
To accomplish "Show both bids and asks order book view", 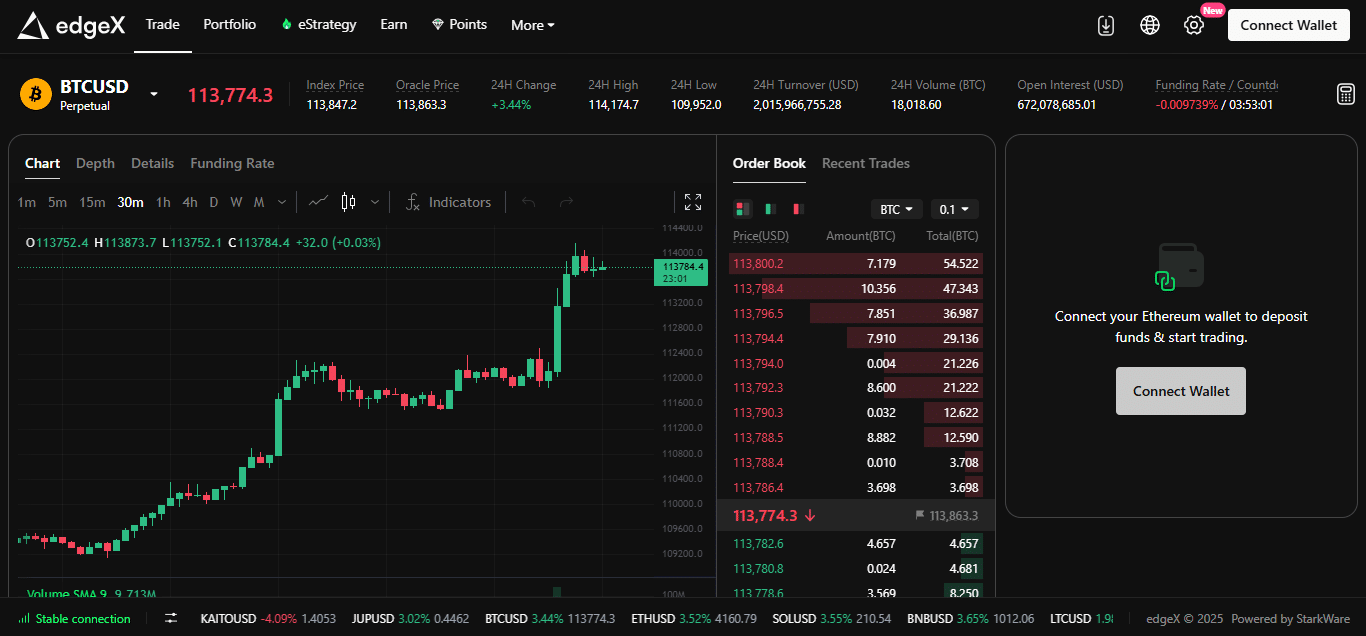I will pyautogui.click(x=742, y=209).
